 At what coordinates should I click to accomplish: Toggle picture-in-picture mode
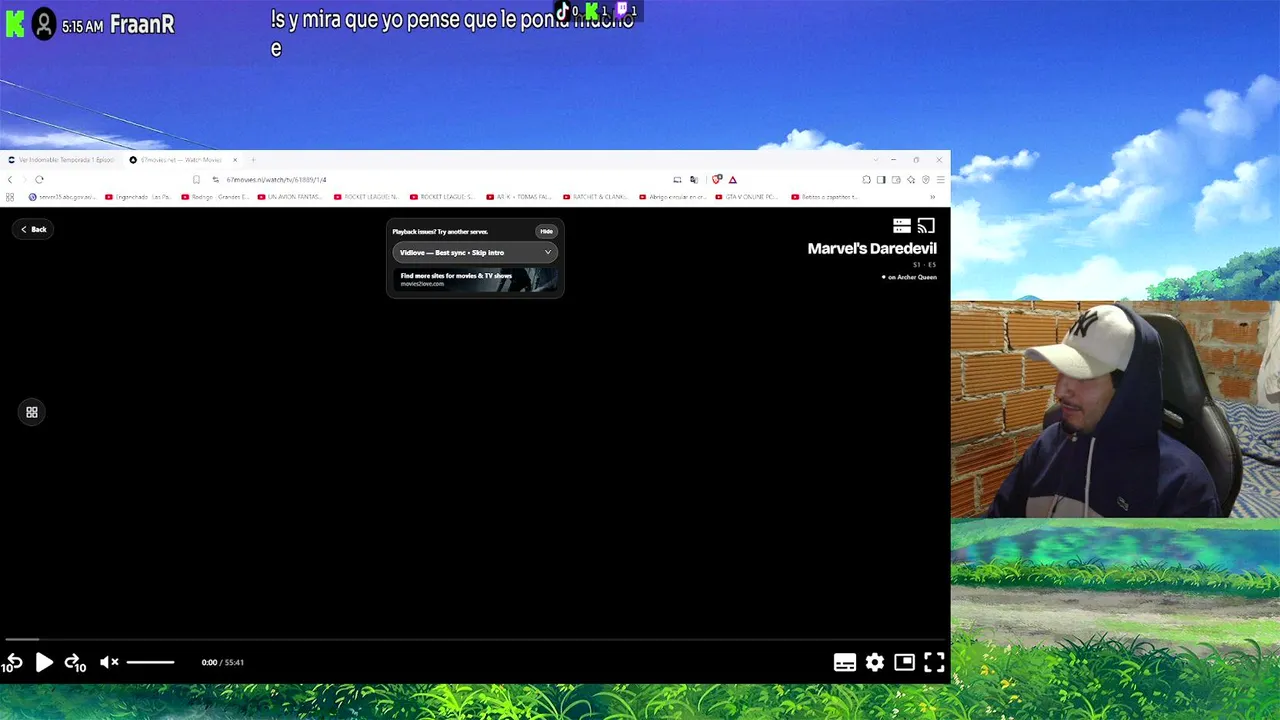pyautogui.click(x=904, y=662)
